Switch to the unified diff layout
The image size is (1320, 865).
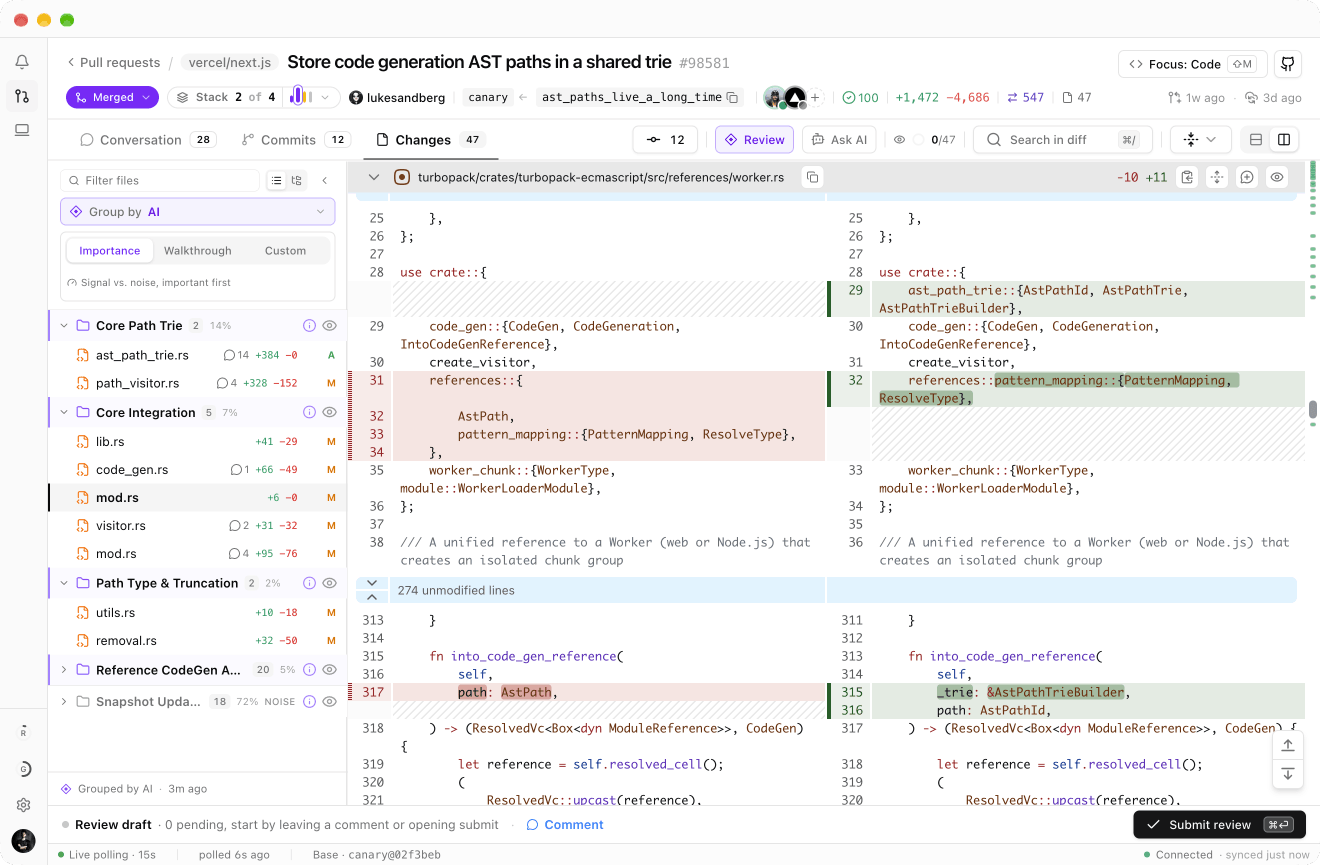click(1256, 140)
